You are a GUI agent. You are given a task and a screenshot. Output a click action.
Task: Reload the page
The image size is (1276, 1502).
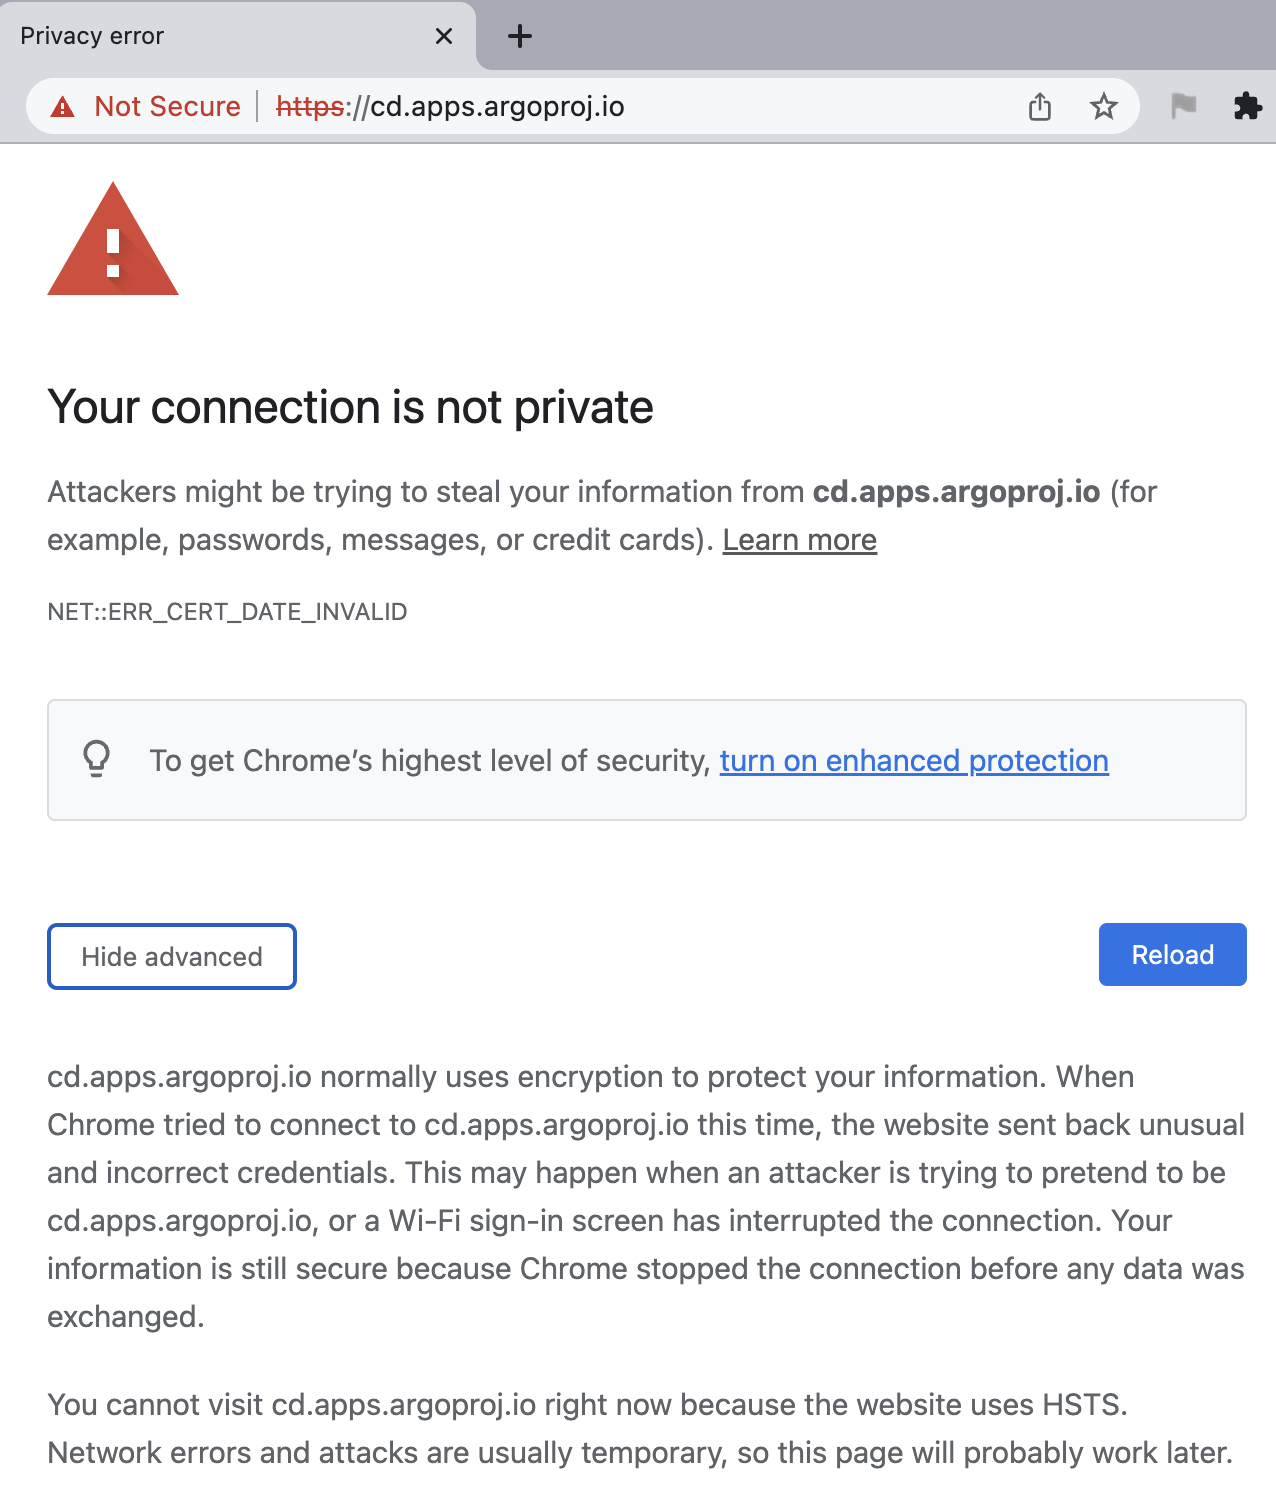pos(1171,954)
